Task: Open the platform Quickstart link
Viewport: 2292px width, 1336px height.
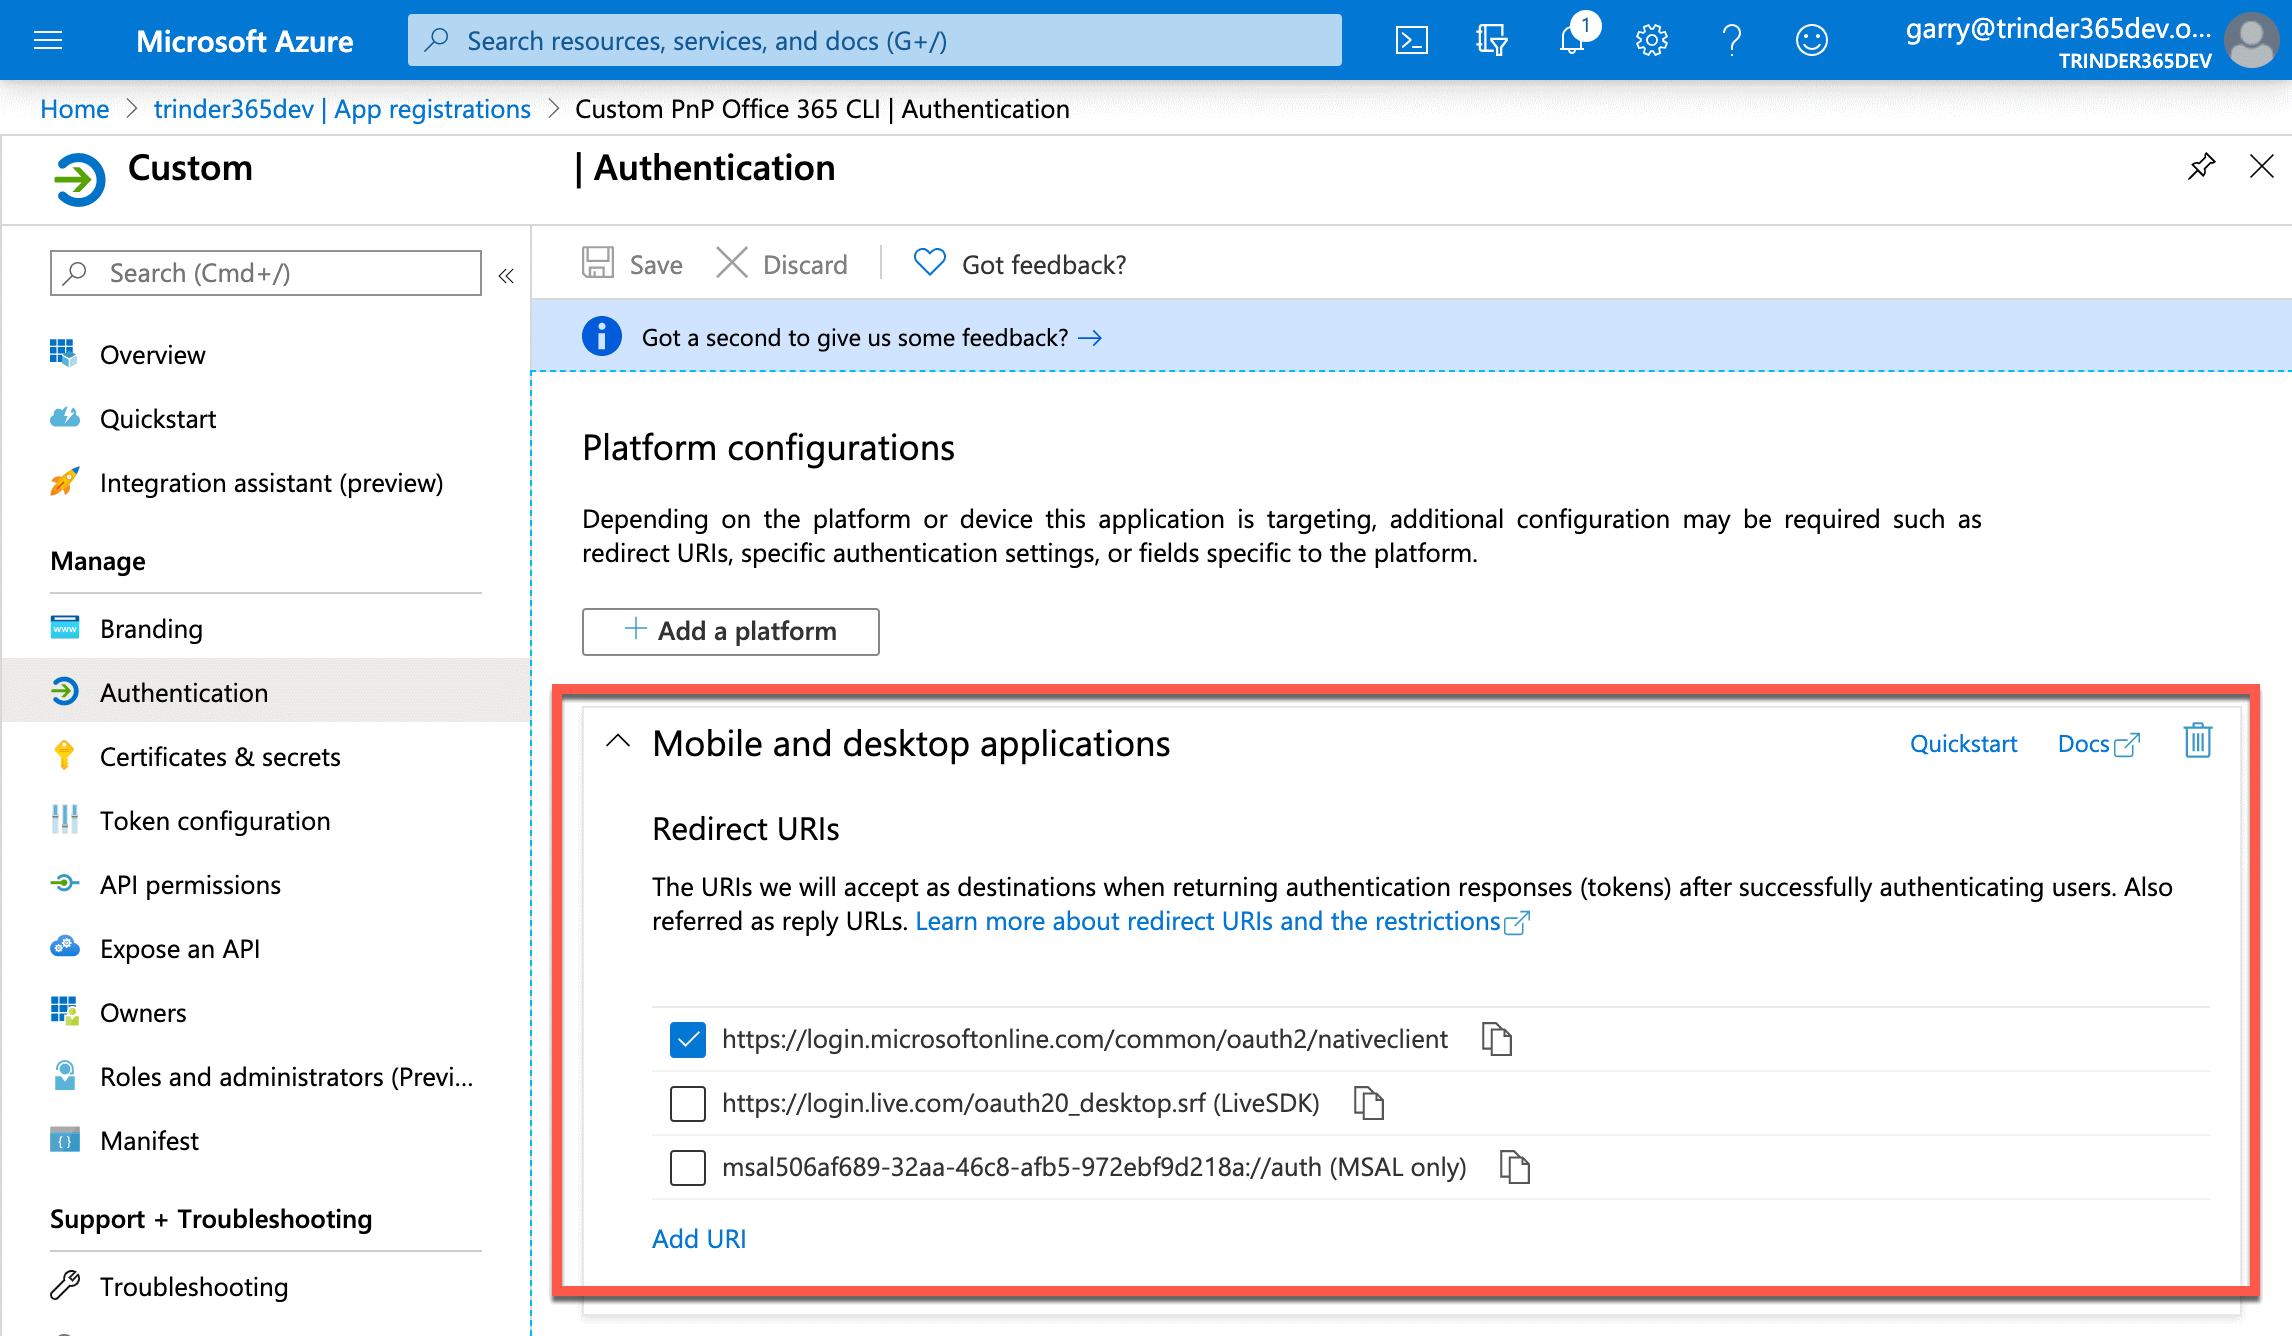Action: [1962, 743]
